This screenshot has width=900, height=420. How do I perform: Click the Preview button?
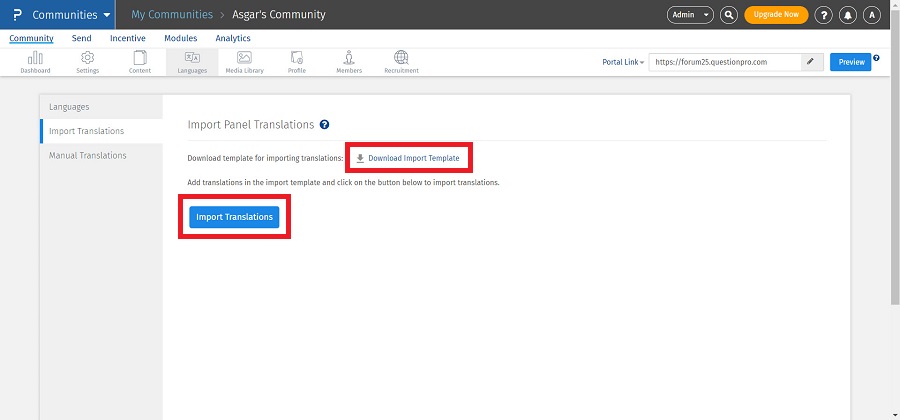click(x=851, y=62)
